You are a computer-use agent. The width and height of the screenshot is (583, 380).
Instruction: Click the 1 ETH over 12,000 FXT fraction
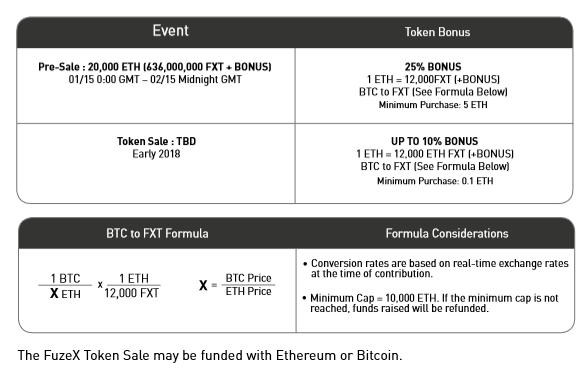pos(132,286)
